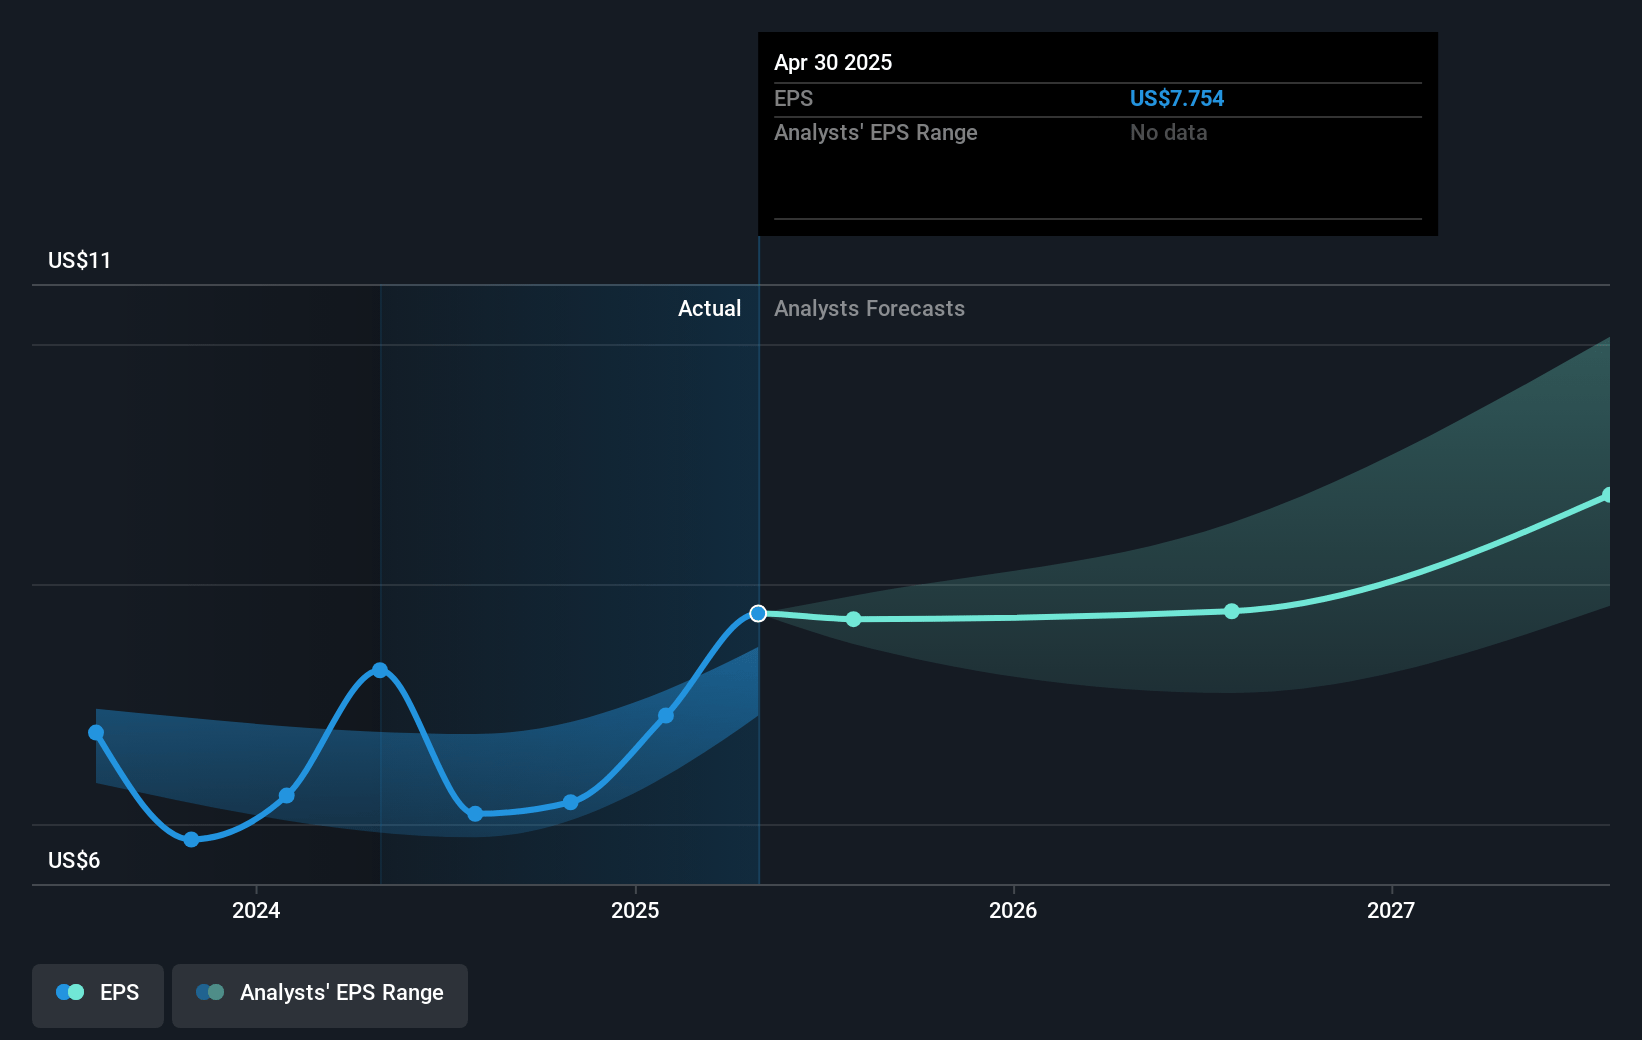Toggle the Analysts' EPS Range legend button
1642x1040 pixels.
point(320,995)
